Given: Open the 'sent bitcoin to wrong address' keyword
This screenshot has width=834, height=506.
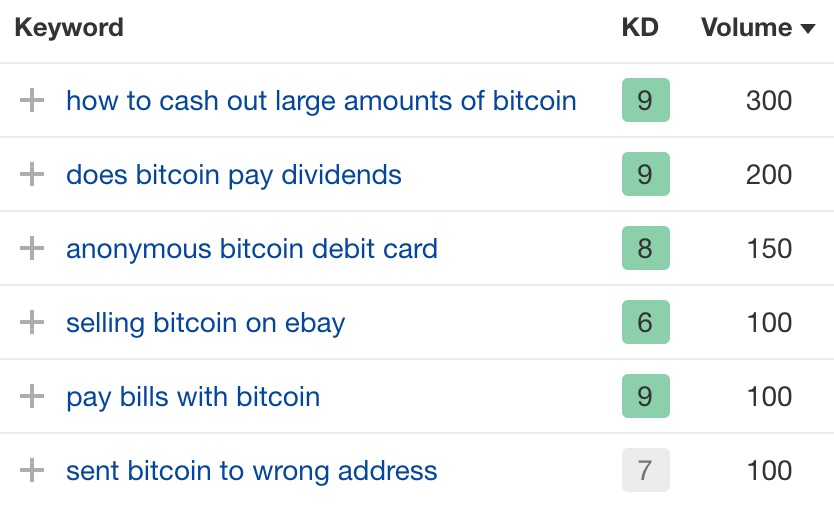Looking at the screenshot, I should click(252, 470).
